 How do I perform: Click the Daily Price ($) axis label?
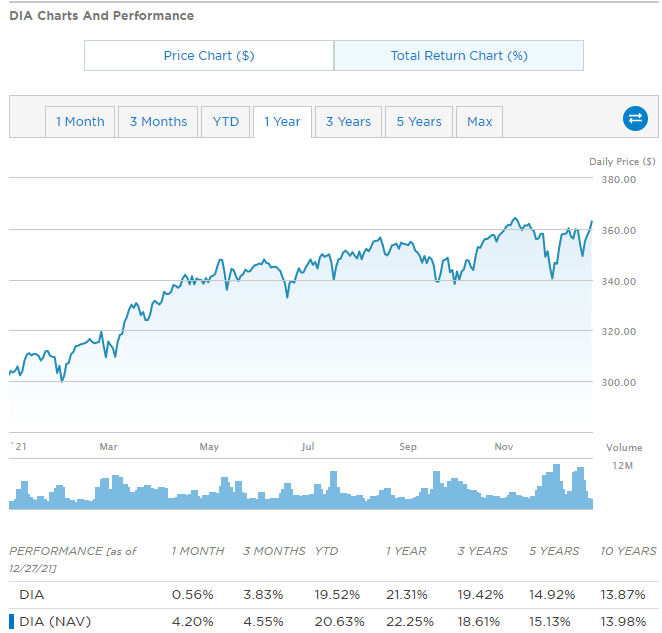pos(622,162)
